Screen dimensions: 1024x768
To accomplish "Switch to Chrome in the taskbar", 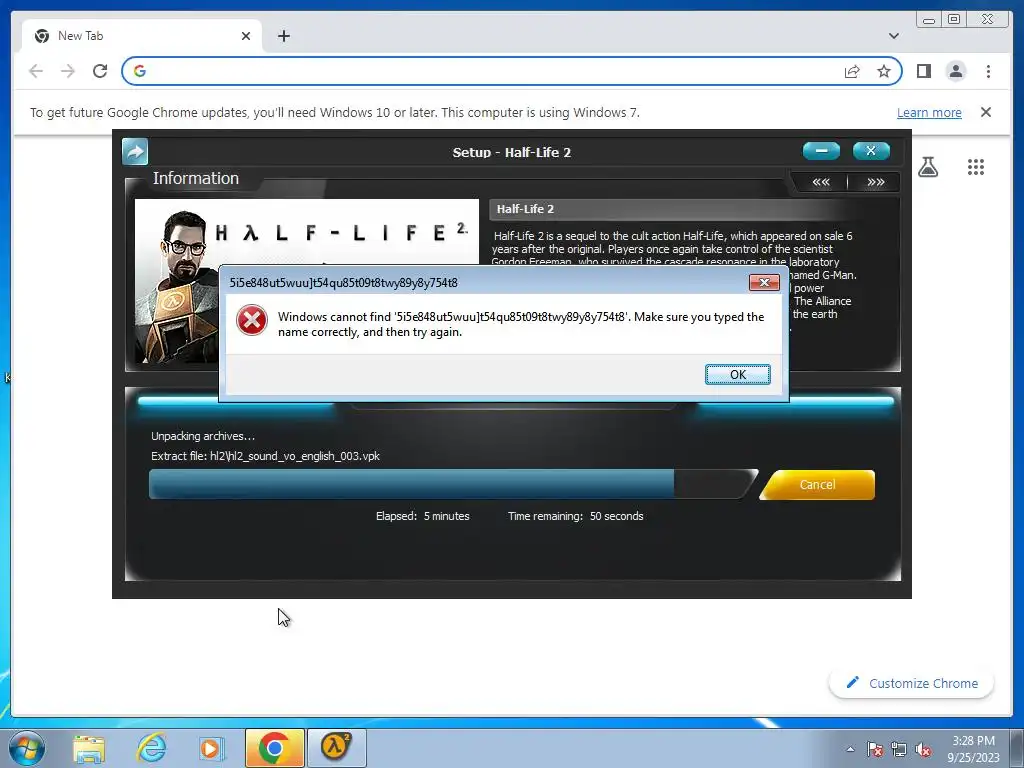I will [275, 748].
